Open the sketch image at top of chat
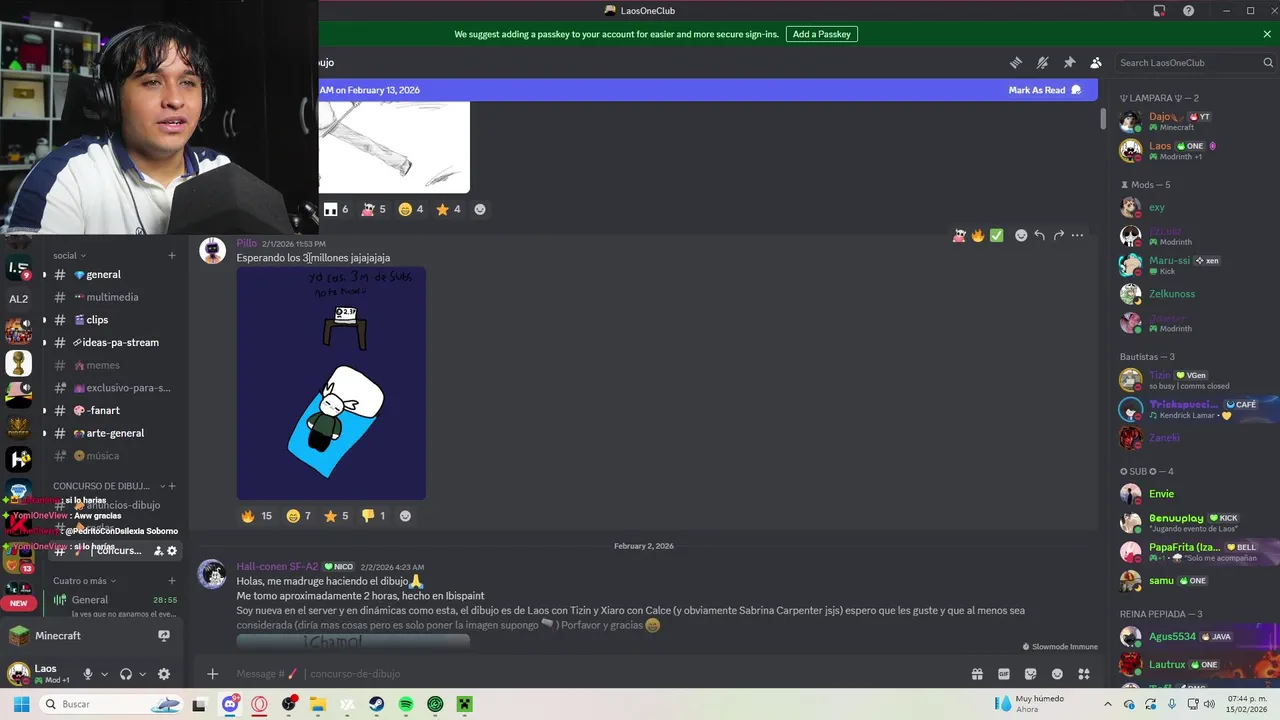This screenshot has height=720, width=1280. [x=394, y=147]
